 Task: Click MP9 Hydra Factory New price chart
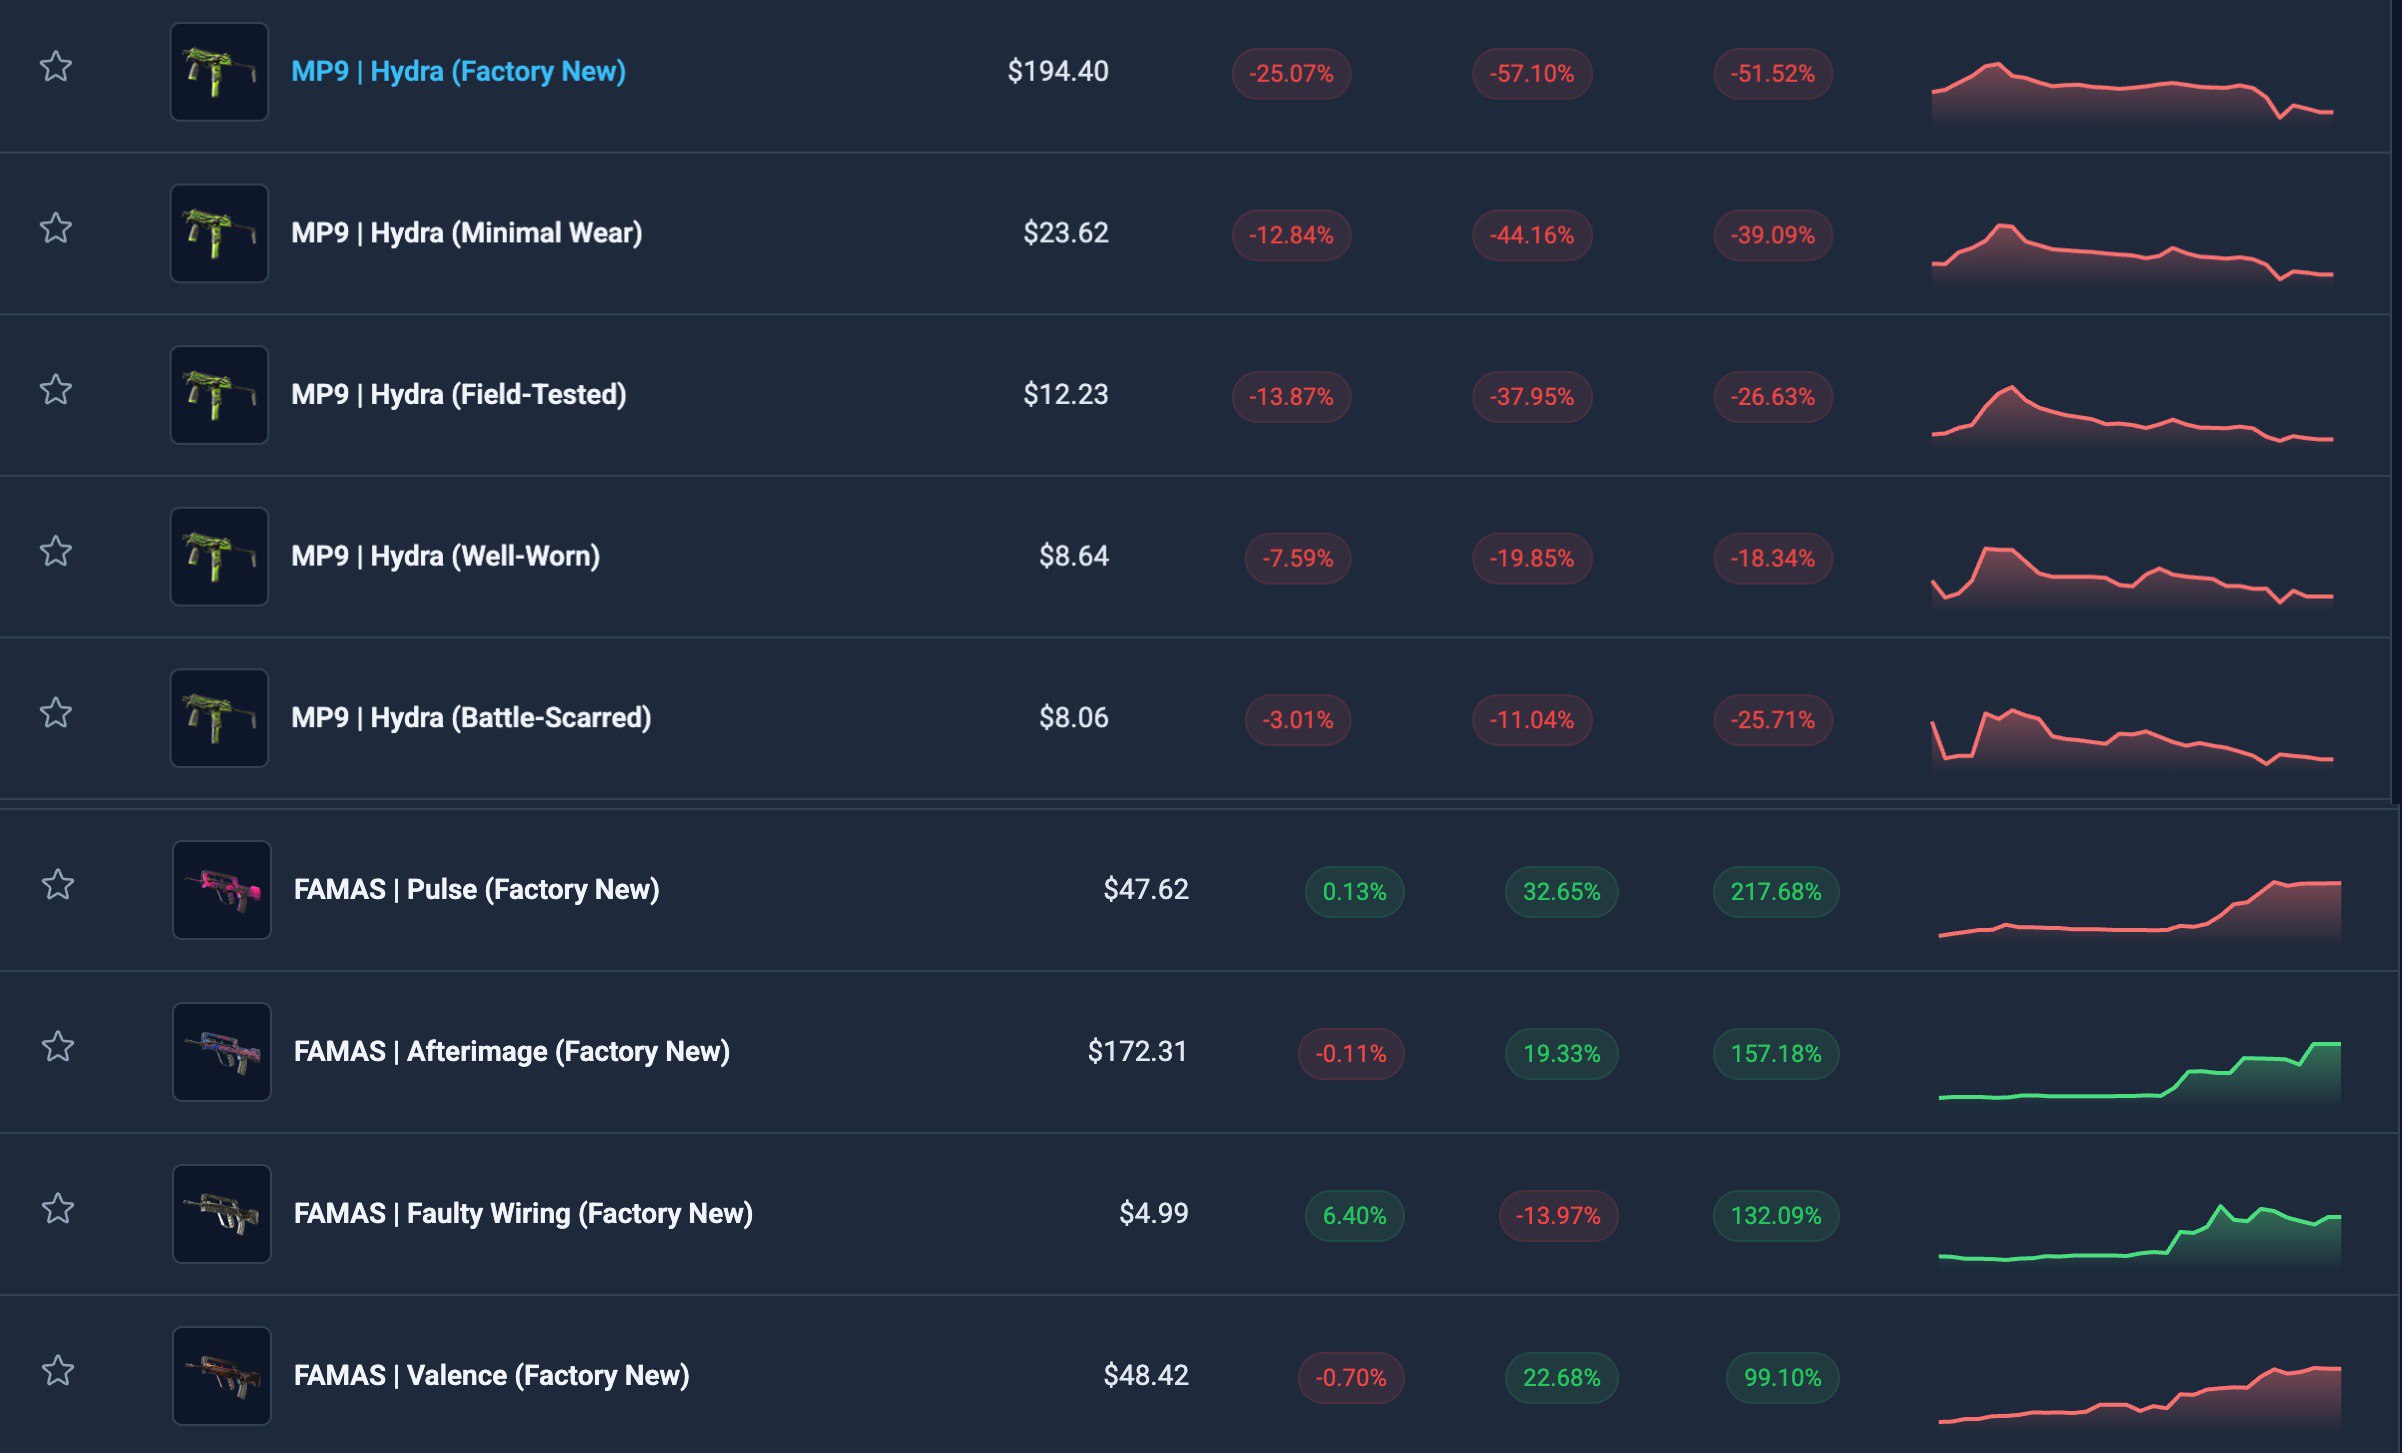click(2132, 92)
